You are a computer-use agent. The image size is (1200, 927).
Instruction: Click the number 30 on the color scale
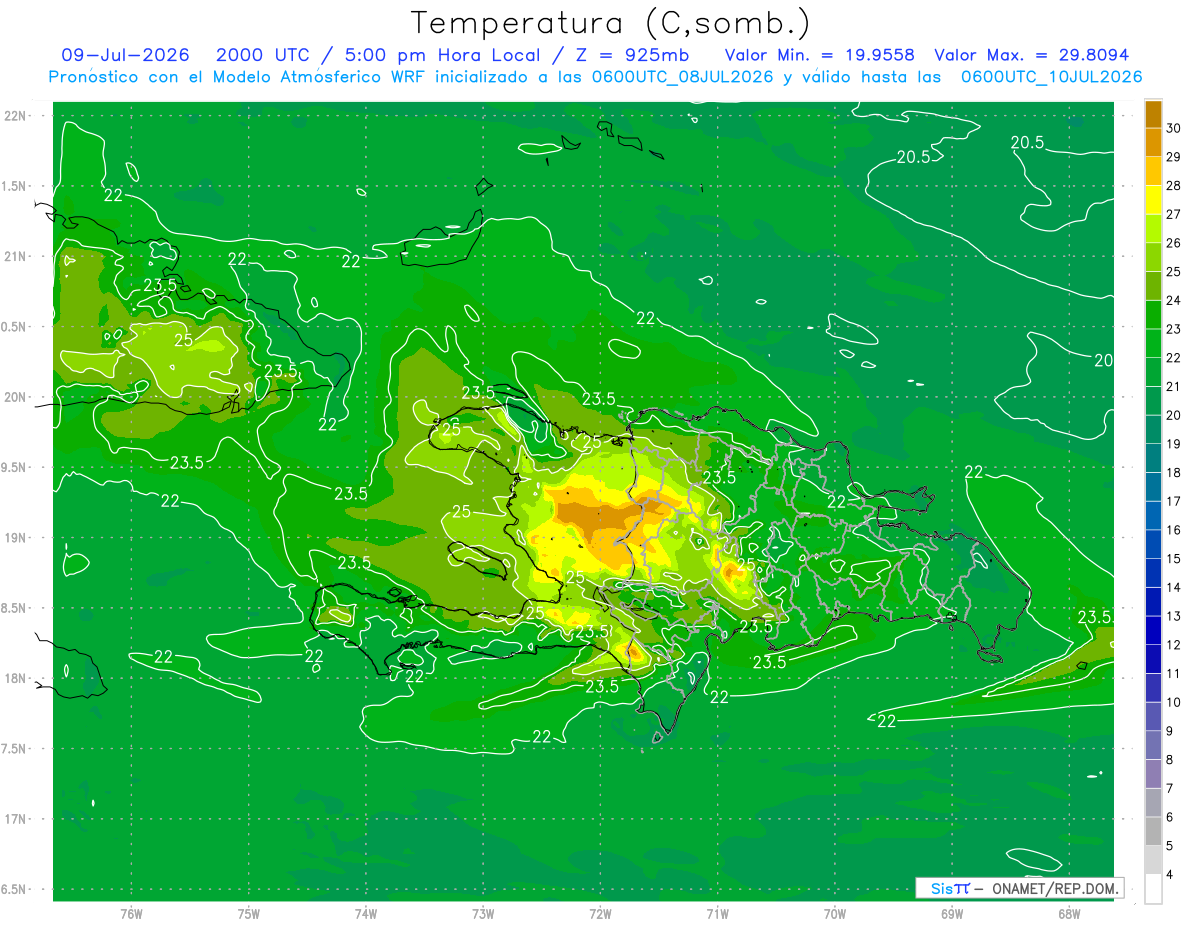pos(1174,128)
